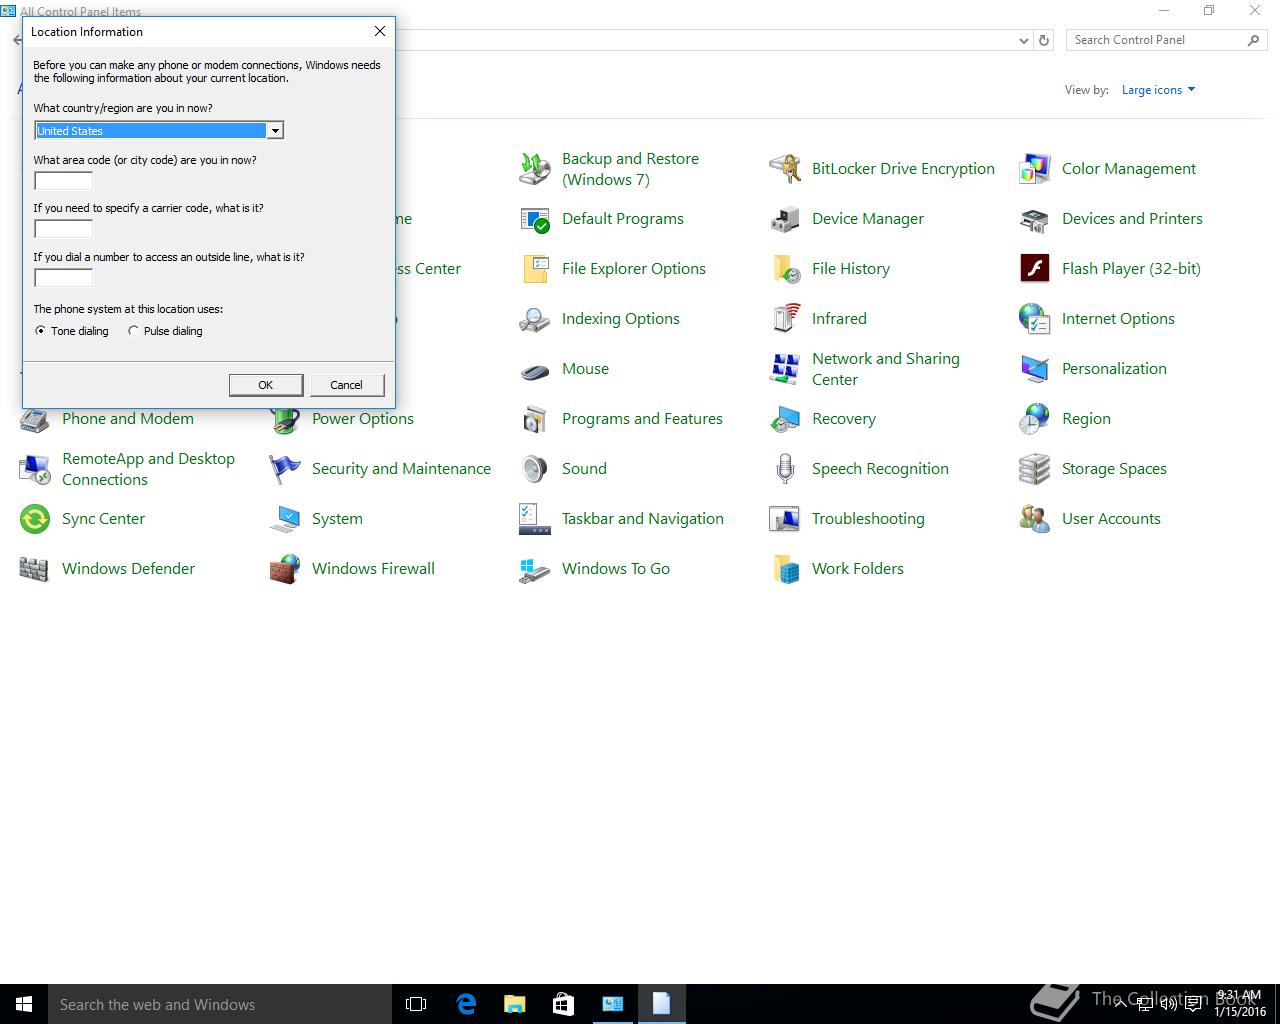Open the Devices and Printers icon
Viewport: 1280px width, 1024px height.
click(x=1035, y=219)
